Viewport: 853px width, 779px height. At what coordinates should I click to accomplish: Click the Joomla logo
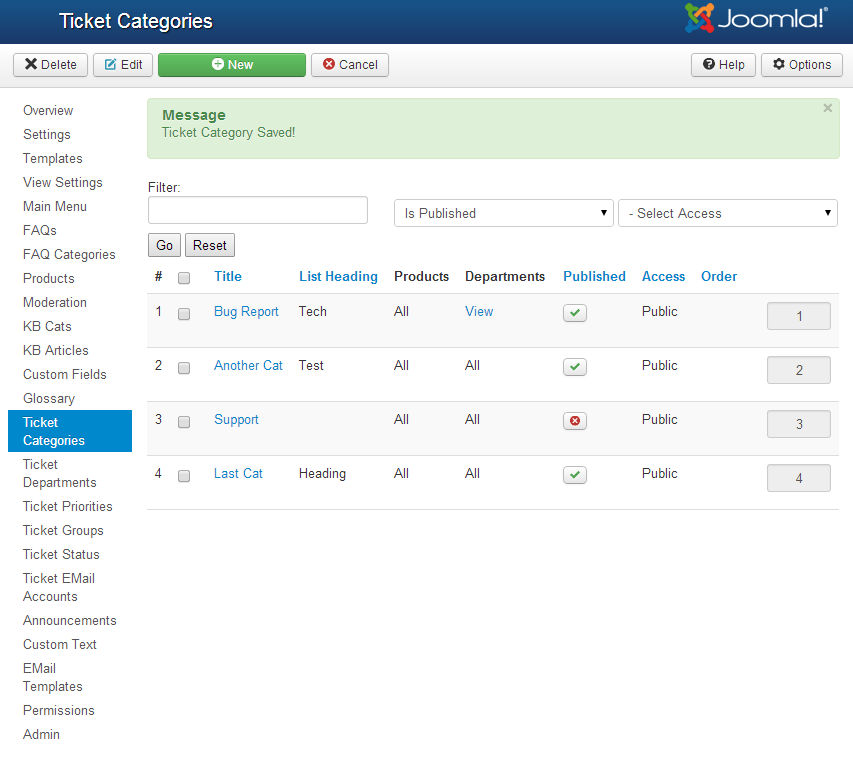[756, 18]
